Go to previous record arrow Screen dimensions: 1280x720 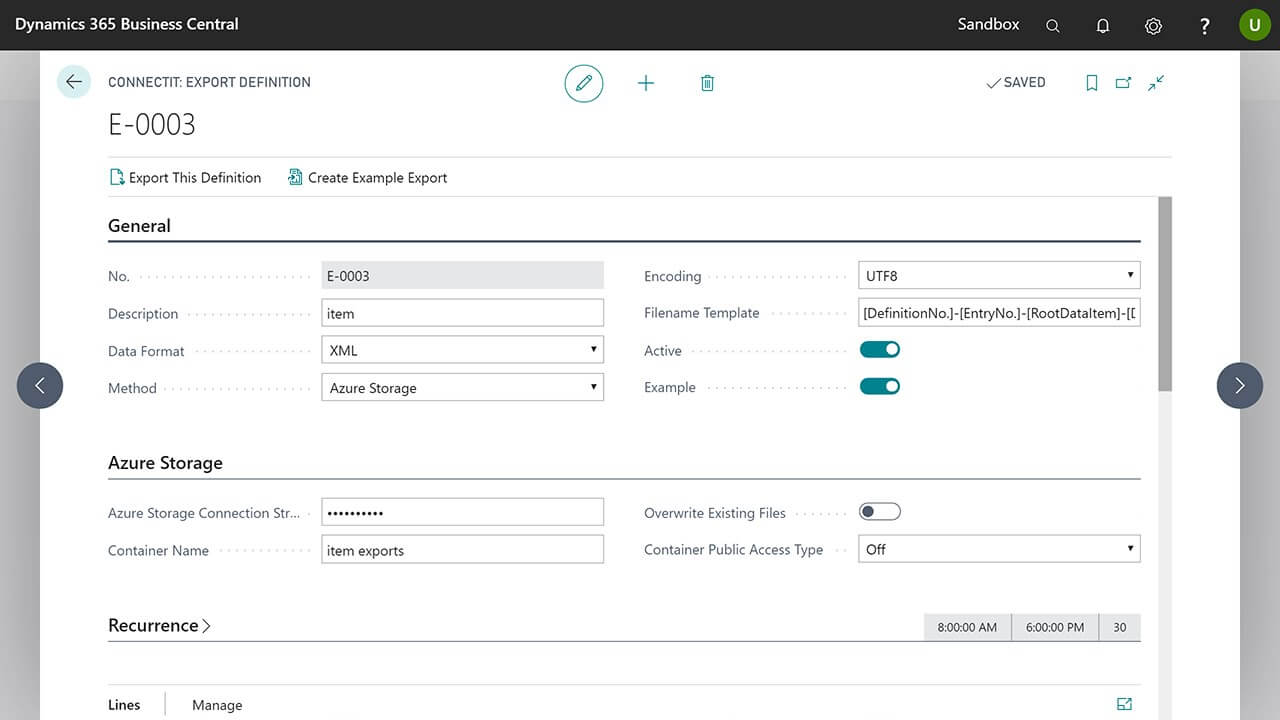pos(40,385)
